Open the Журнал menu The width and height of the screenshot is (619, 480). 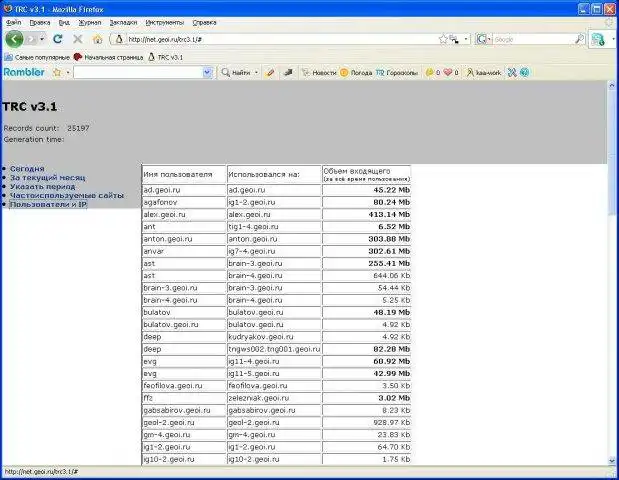(90, 22)
